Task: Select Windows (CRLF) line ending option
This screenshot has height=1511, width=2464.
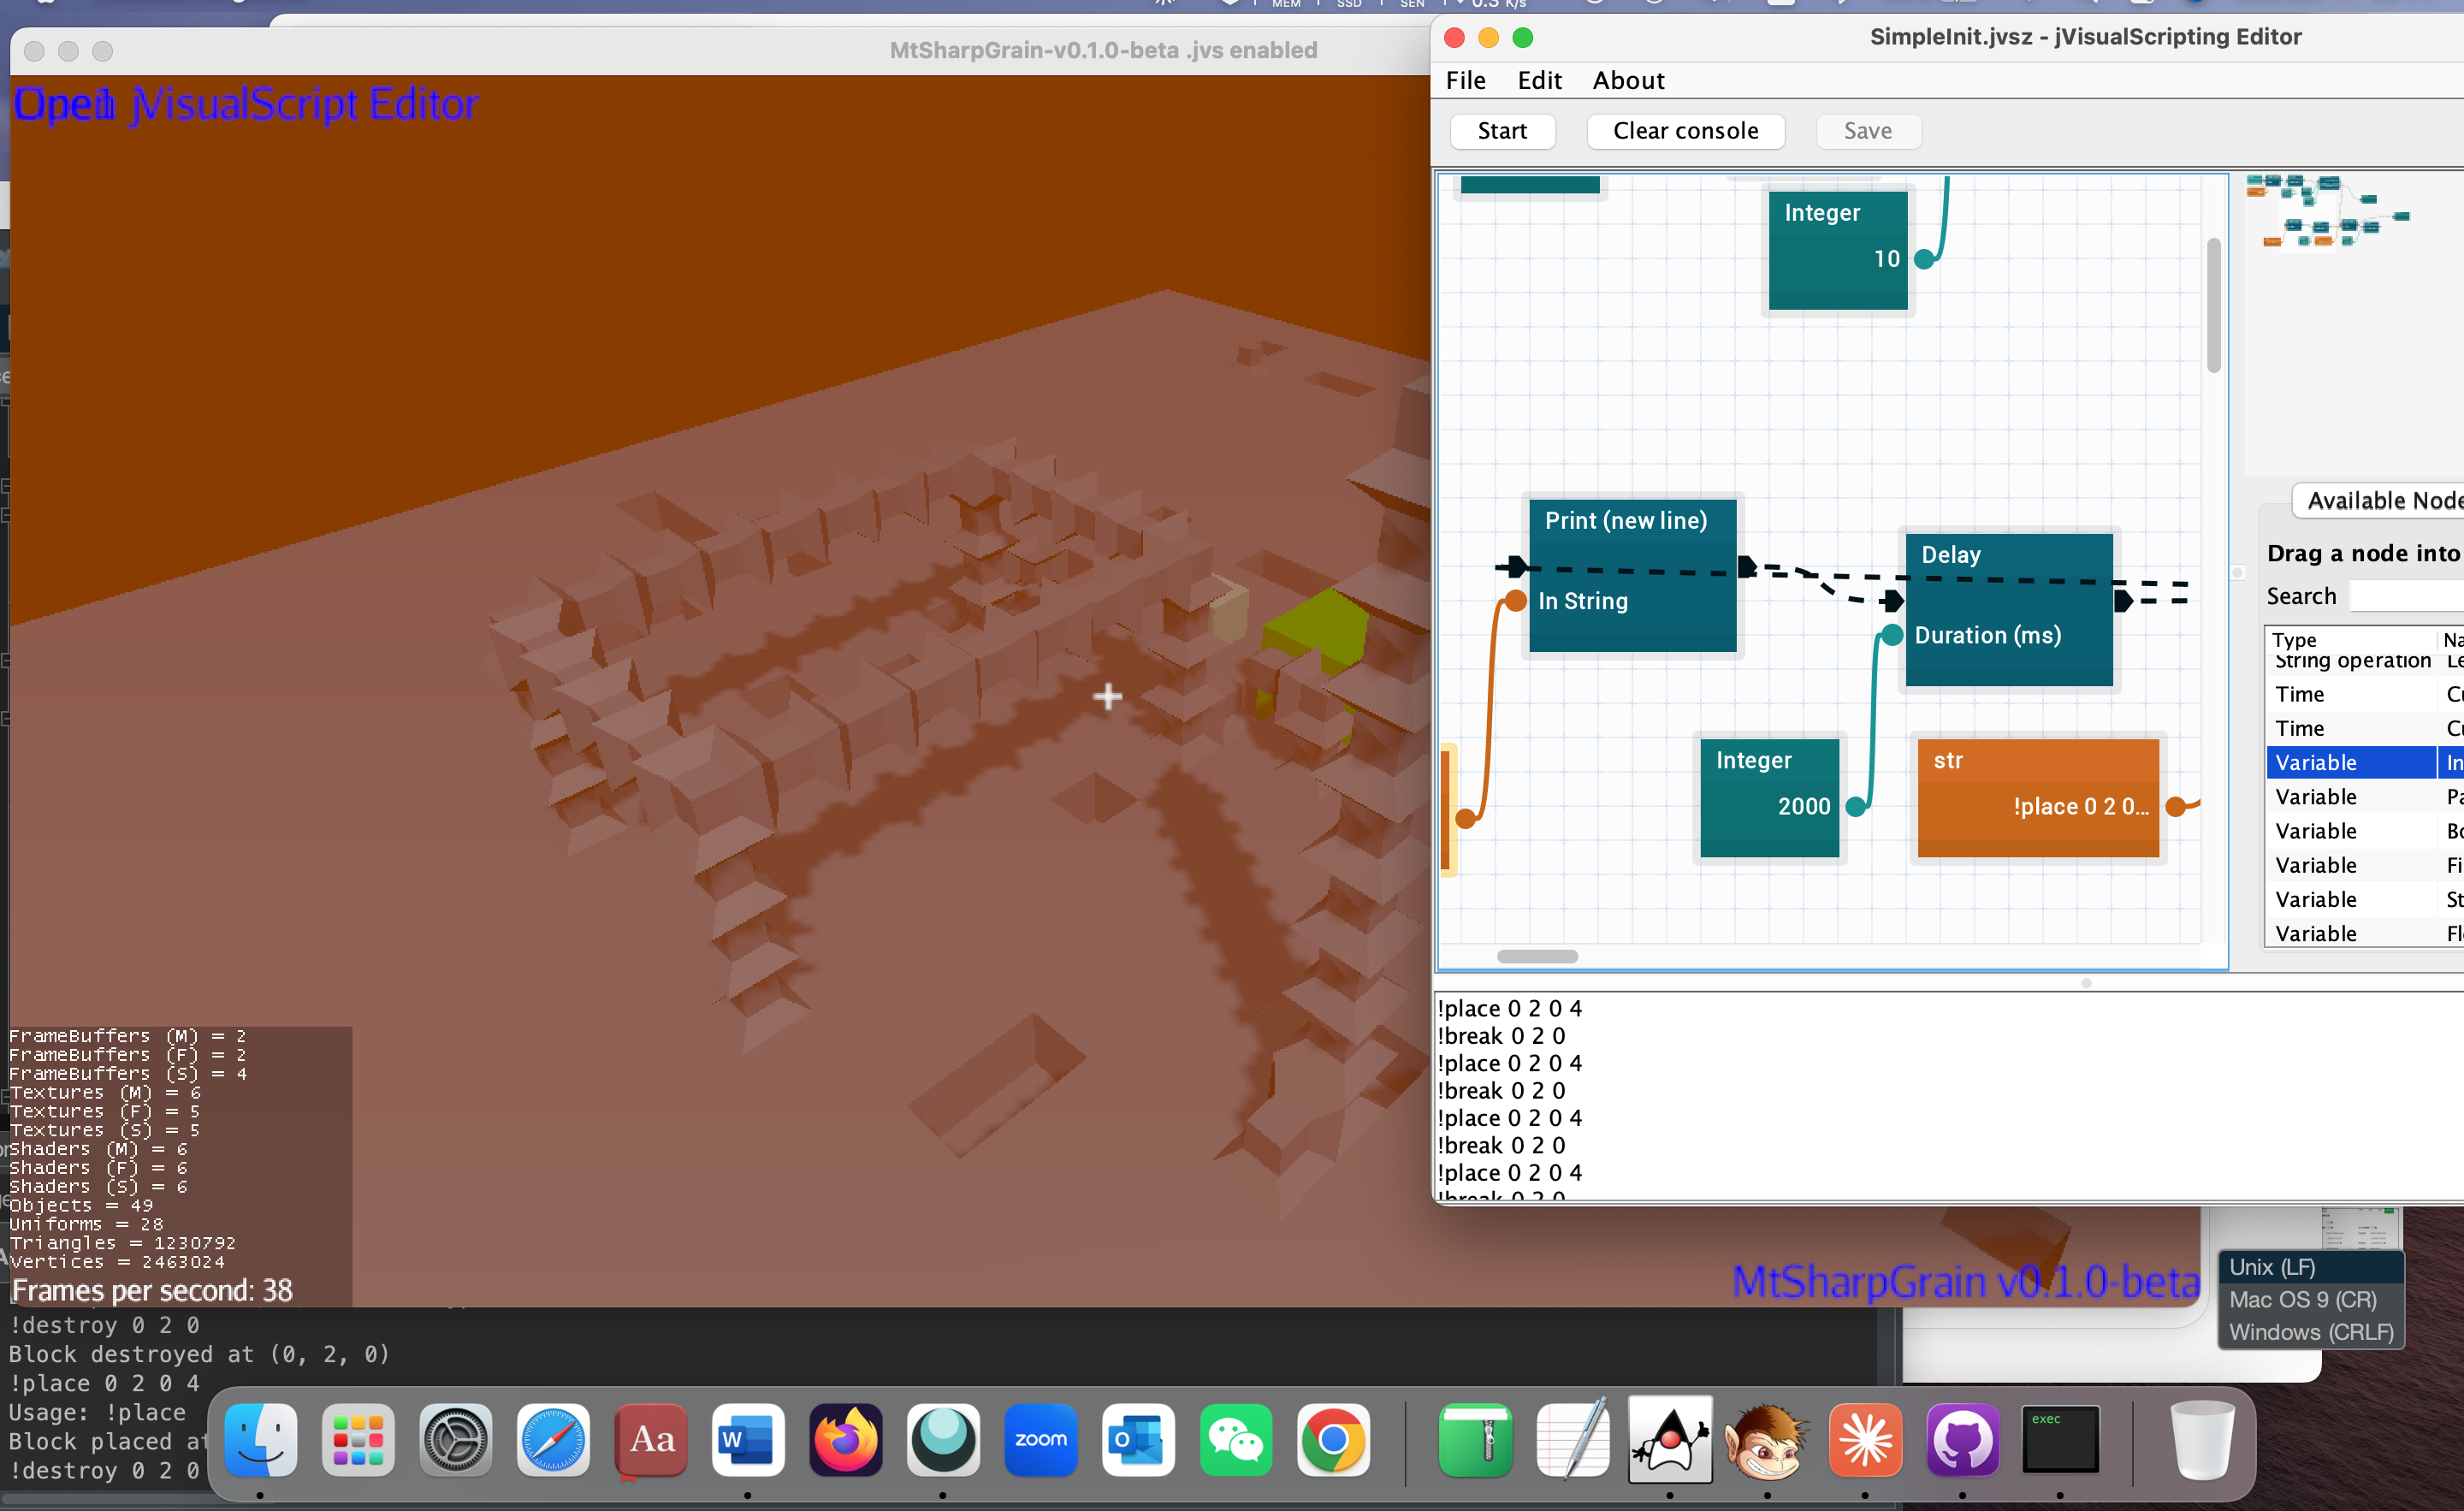Action: [2310, 1332]
